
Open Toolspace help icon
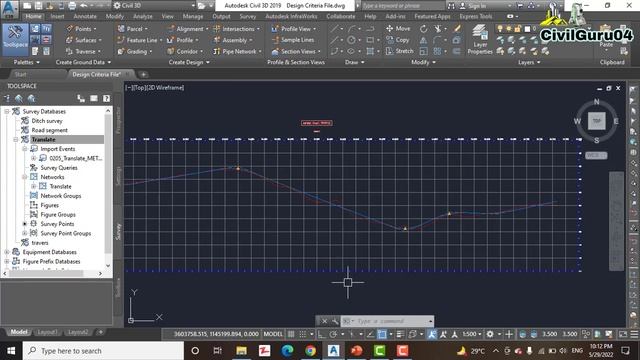[106, 98]
